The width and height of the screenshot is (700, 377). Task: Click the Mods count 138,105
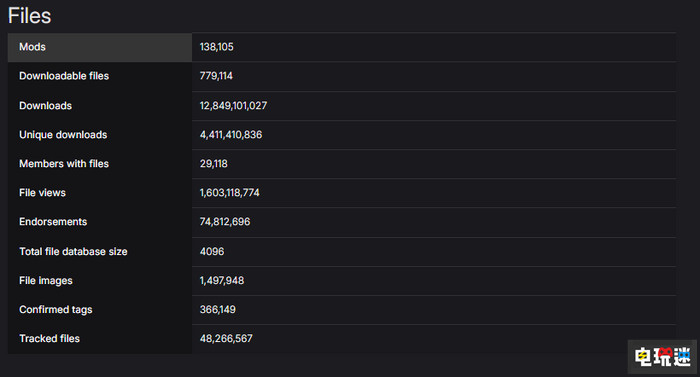pos(217,47)
